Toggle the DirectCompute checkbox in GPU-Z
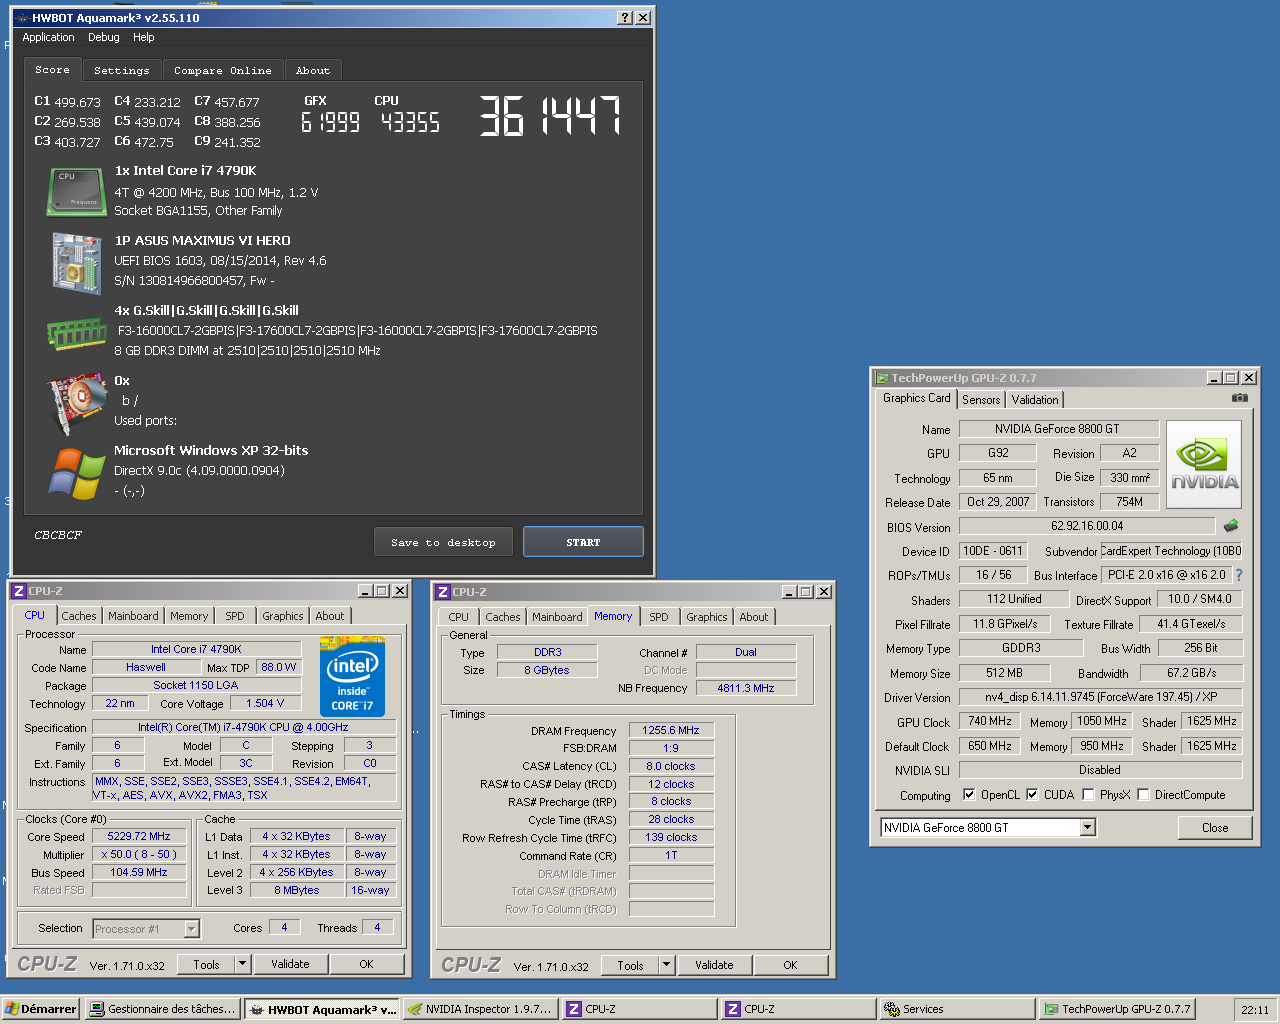The height and width of the screenshot is (1024, 1280). pyautogui.click(x=1143, y=795)
